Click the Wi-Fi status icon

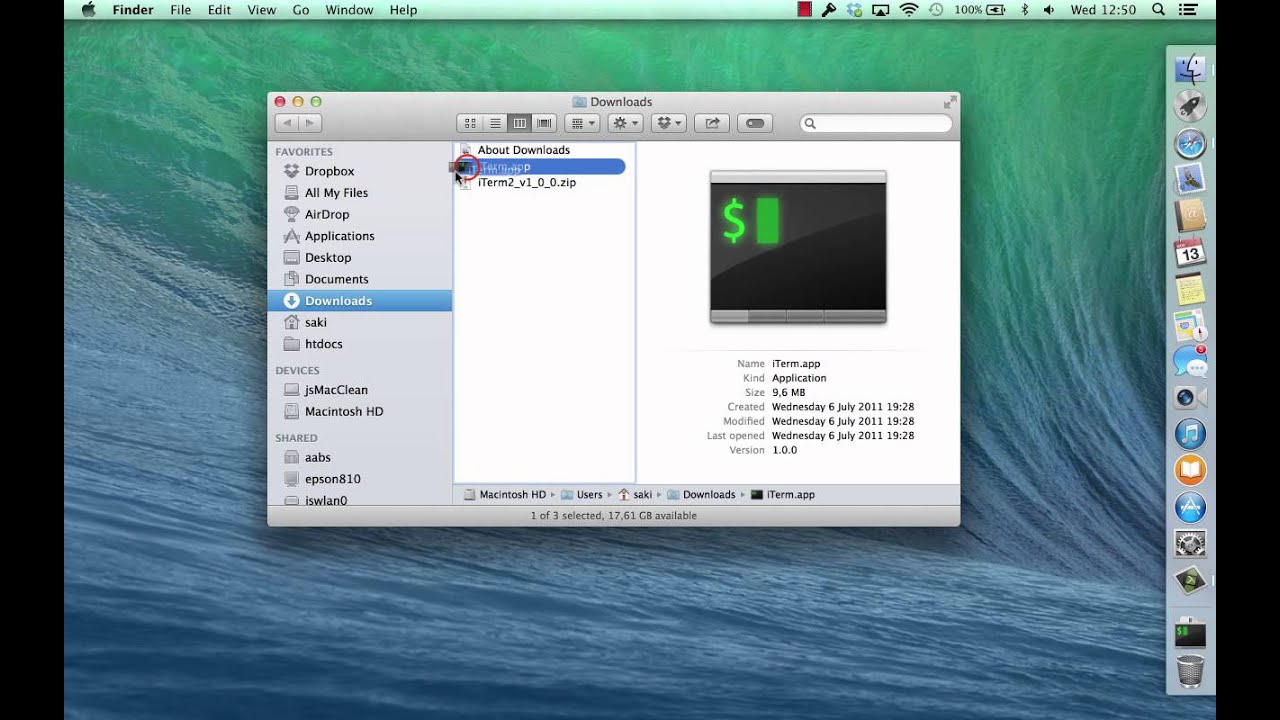908,10
